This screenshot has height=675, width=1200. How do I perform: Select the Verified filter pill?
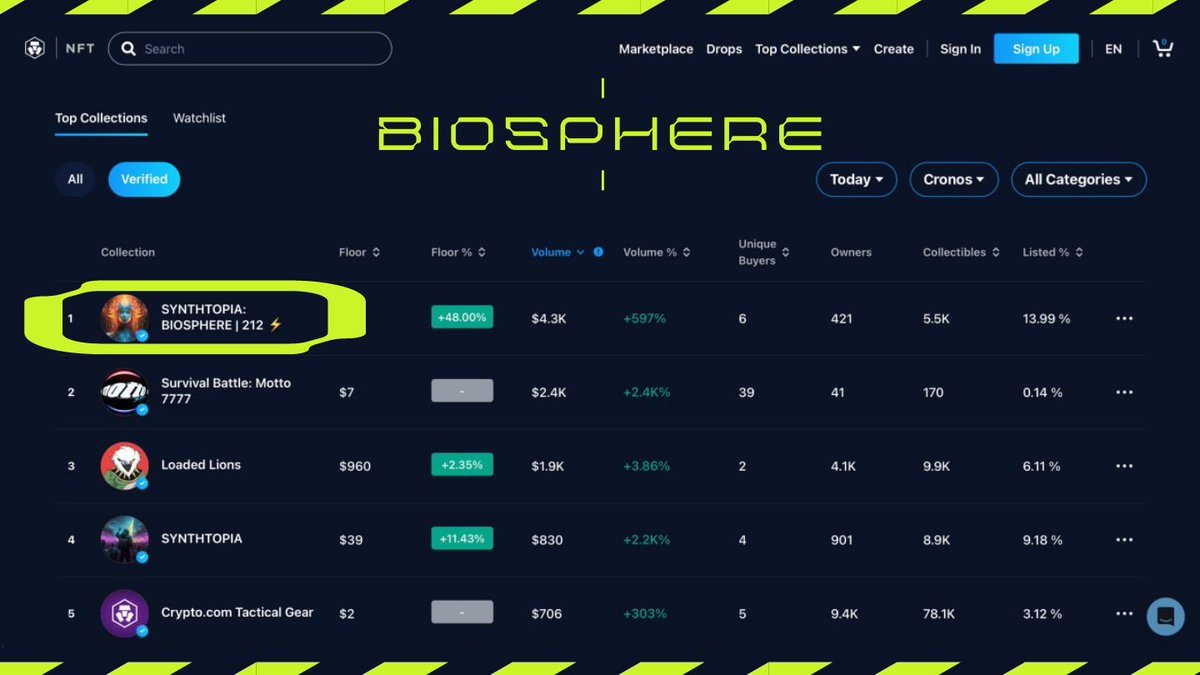pyautogui.click(x=144, y=179)
